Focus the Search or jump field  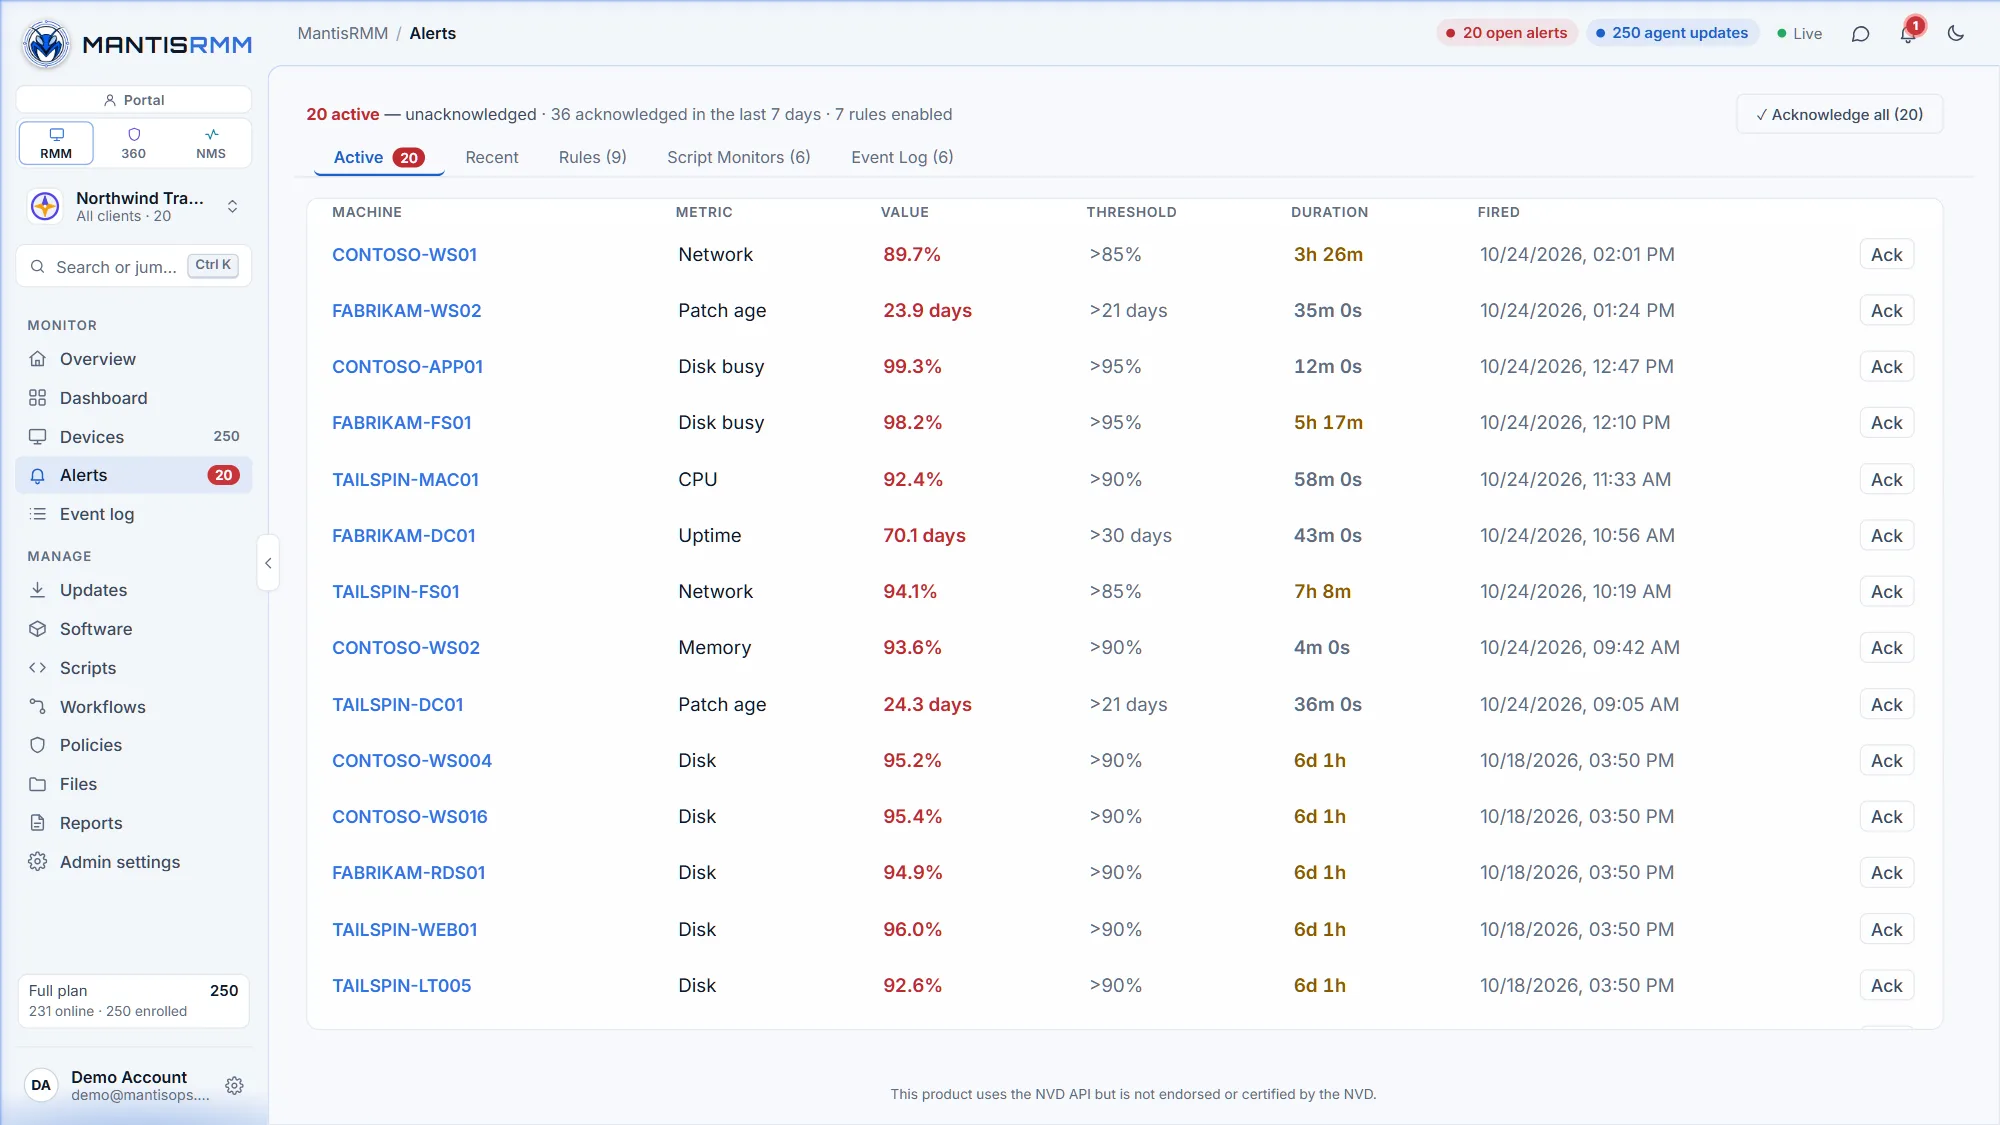(134, 266)
